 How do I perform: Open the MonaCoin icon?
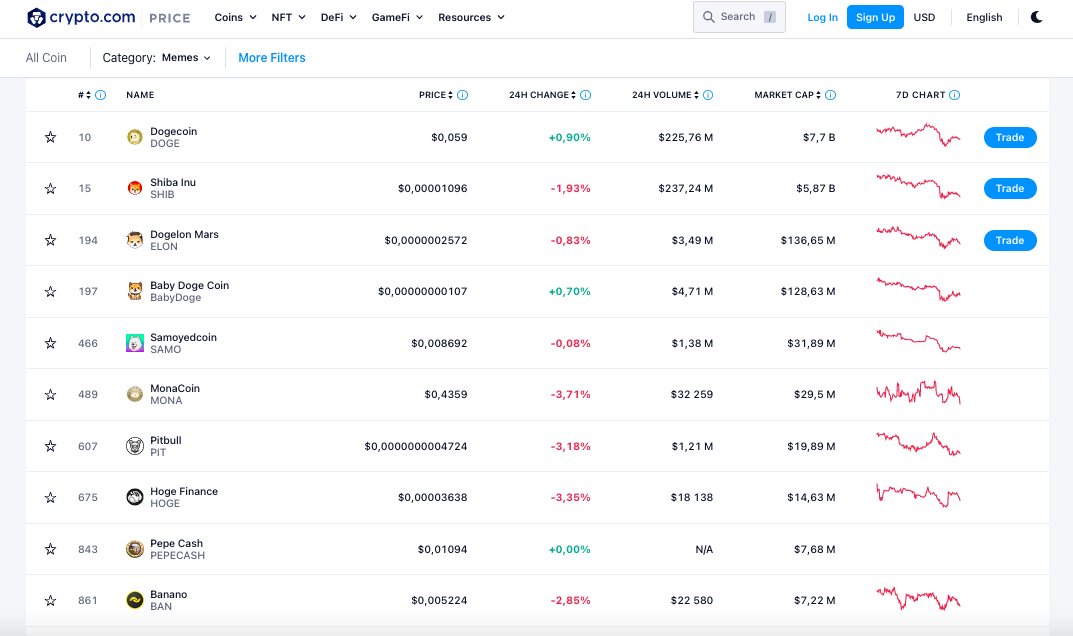135,394
